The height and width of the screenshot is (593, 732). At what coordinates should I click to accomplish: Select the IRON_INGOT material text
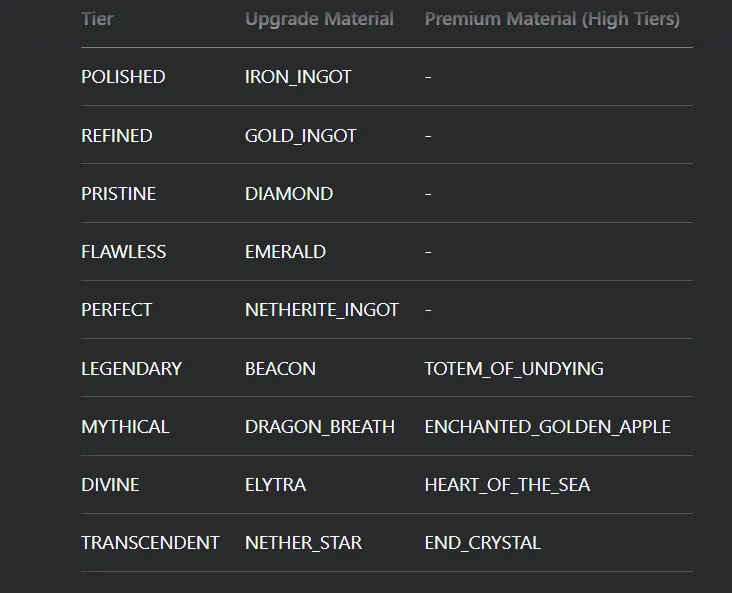click(x=298, y=77)
